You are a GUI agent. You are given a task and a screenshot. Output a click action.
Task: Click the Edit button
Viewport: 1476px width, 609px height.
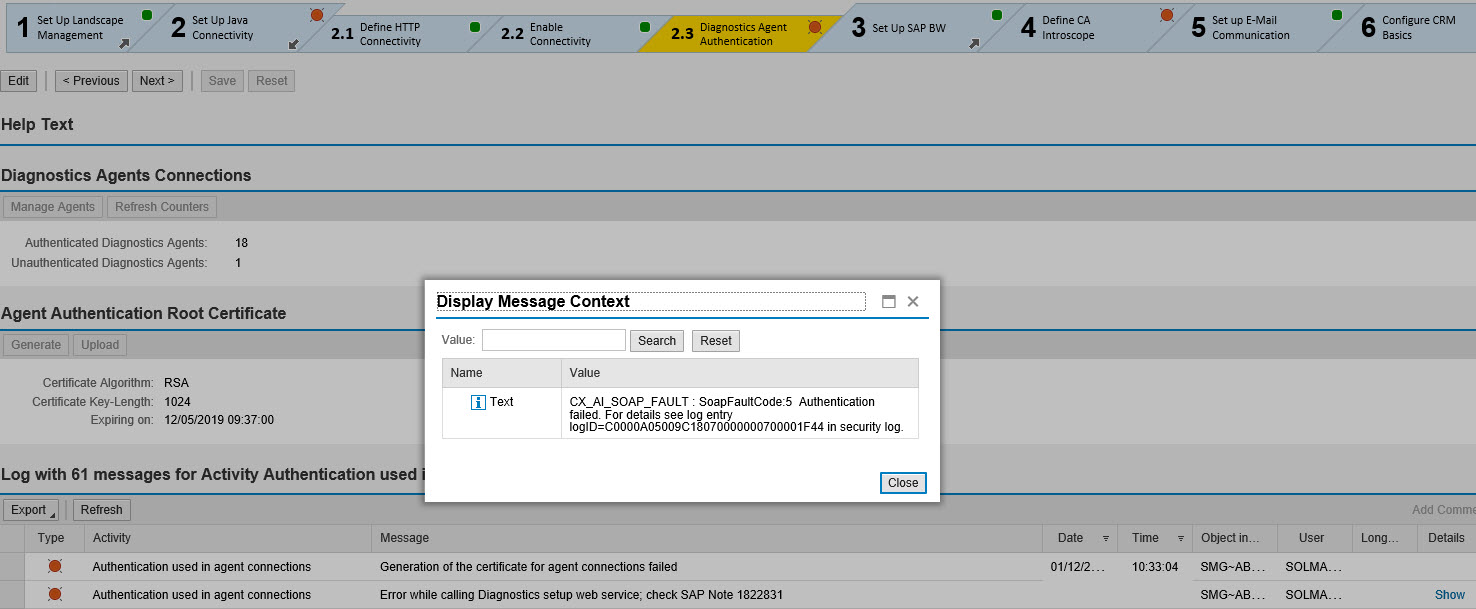click(x=19, y=81)
